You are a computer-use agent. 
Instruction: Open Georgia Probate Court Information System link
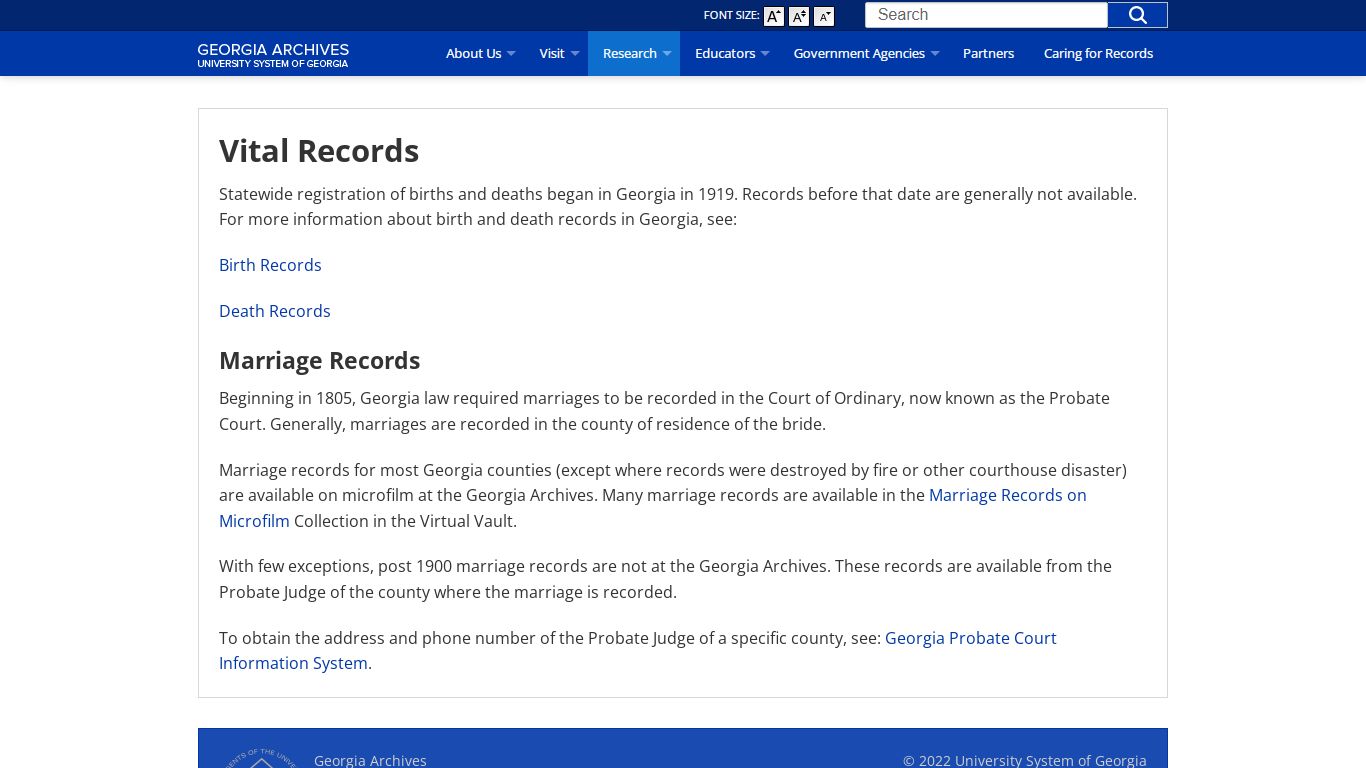coord(970,638)
